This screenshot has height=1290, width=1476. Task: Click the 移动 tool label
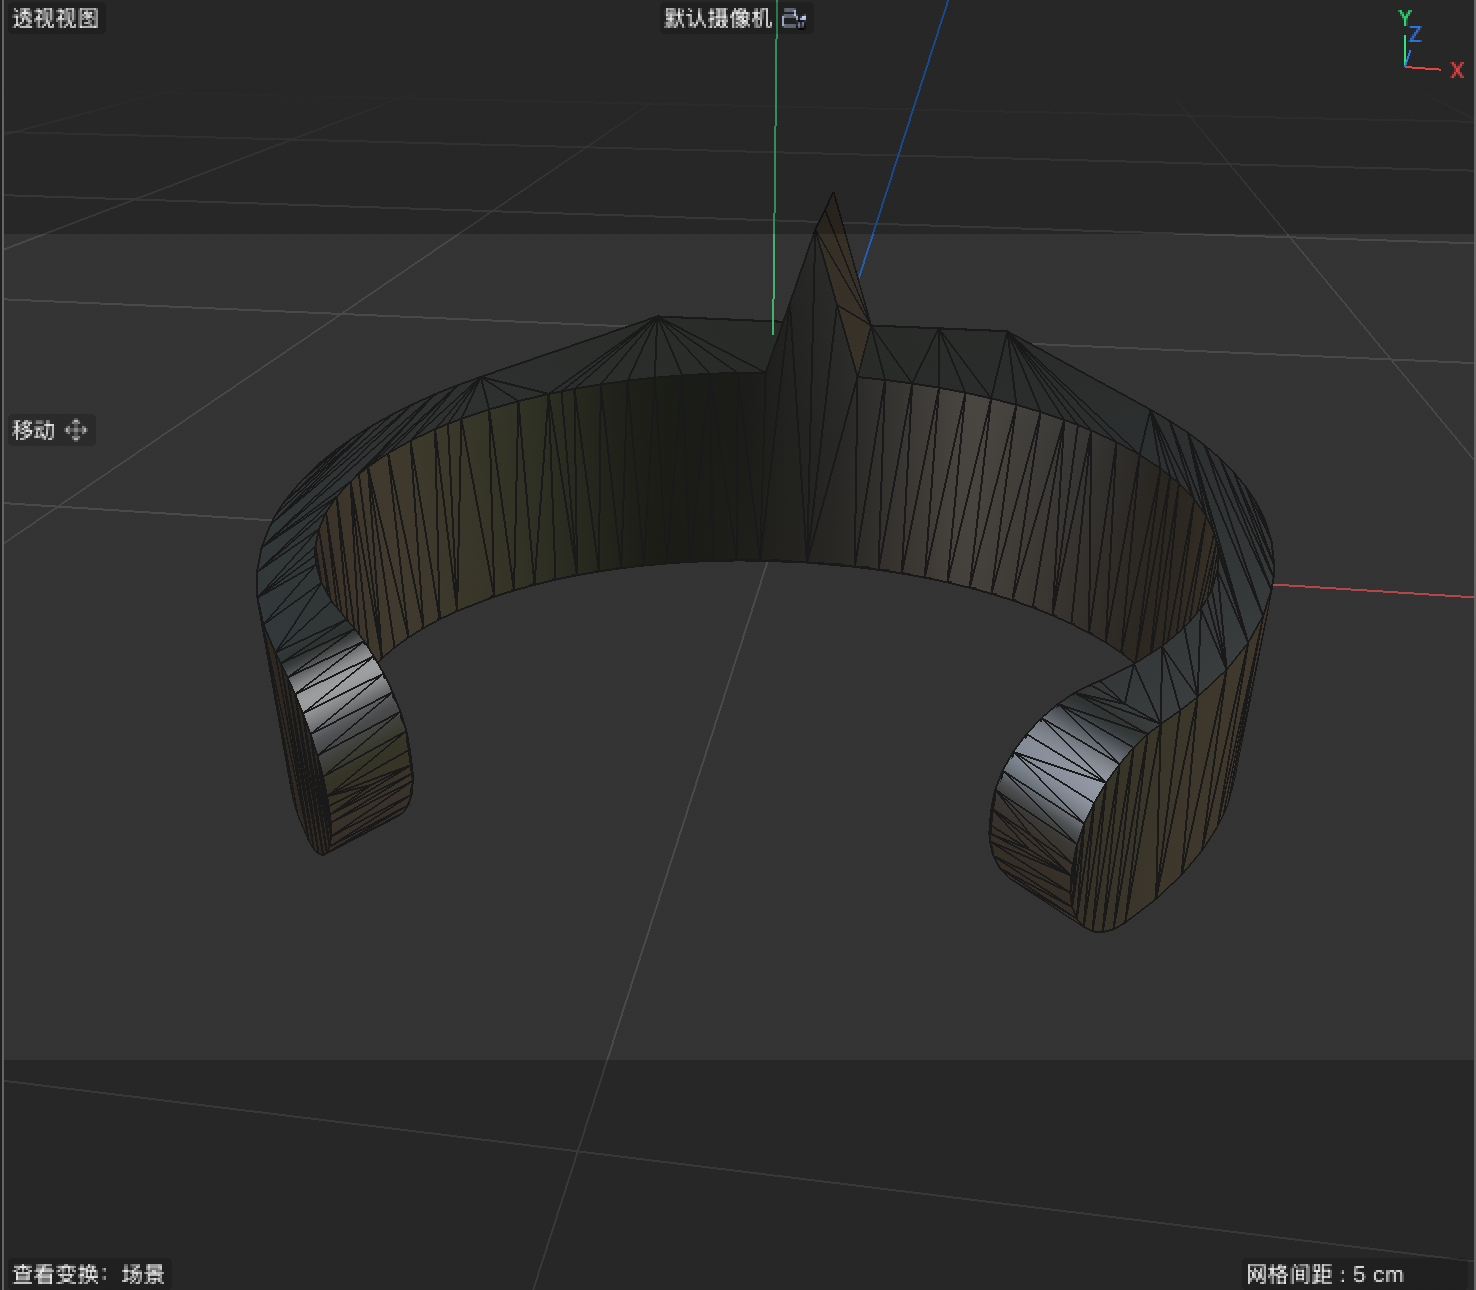[x=33, y=430]
